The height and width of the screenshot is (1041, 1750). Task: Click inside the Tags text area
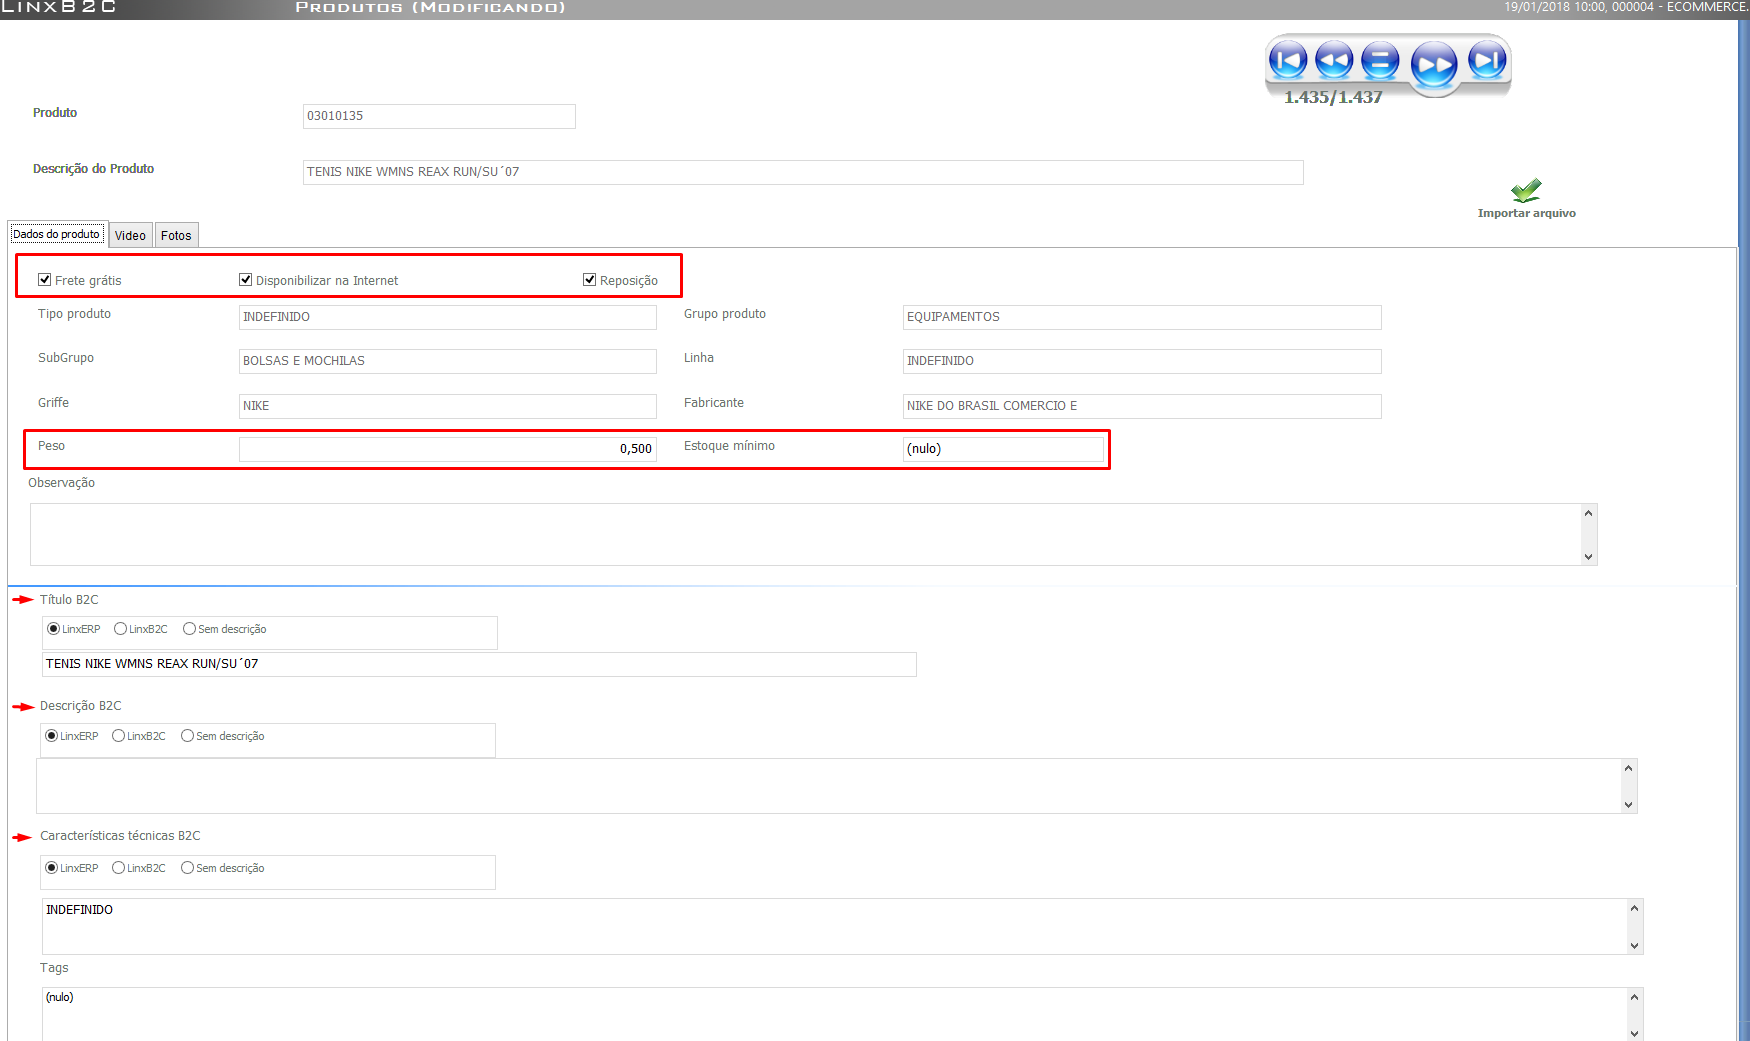click(x=834, y=1014)
